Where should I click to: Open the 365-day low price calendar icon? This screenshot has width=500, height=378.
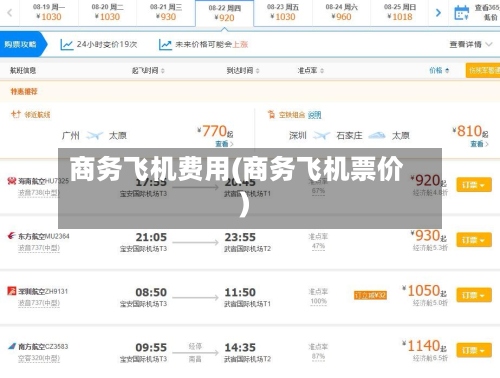click(x=462, y=13)
